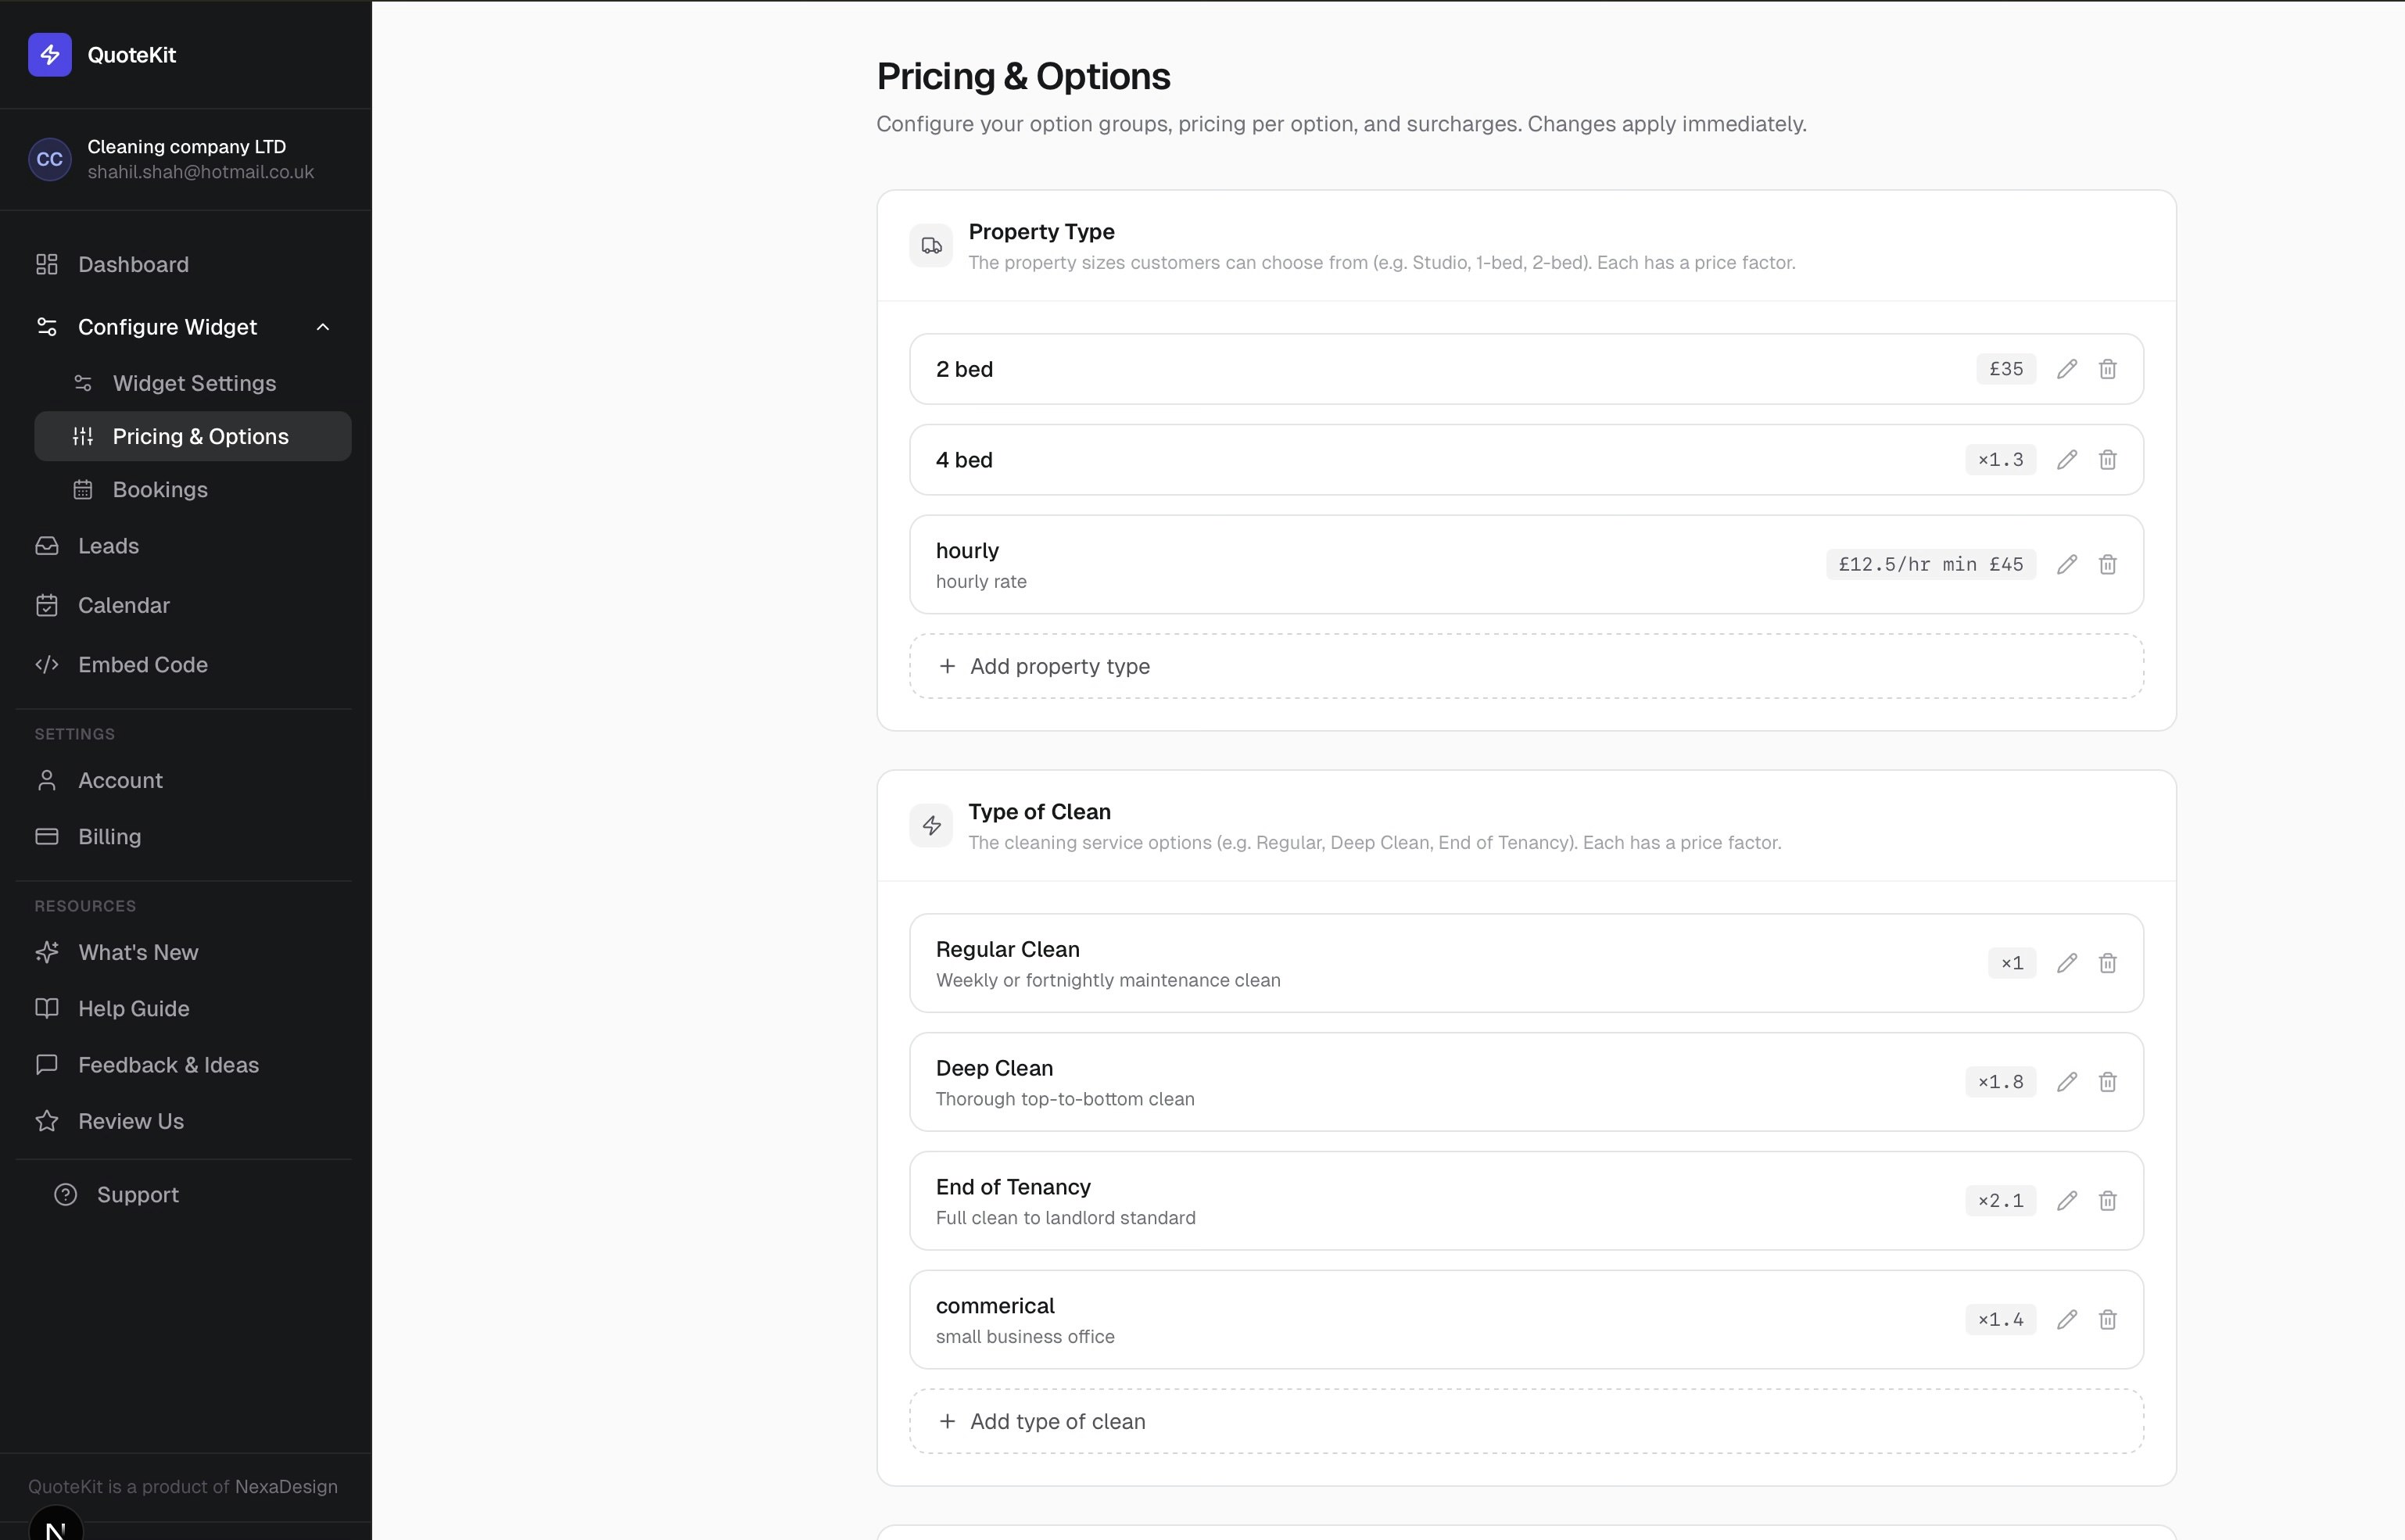Click the Full clean to landlord standard description
The width and height of the screenshot is (2405, 1540).
pos(1066,1218)
